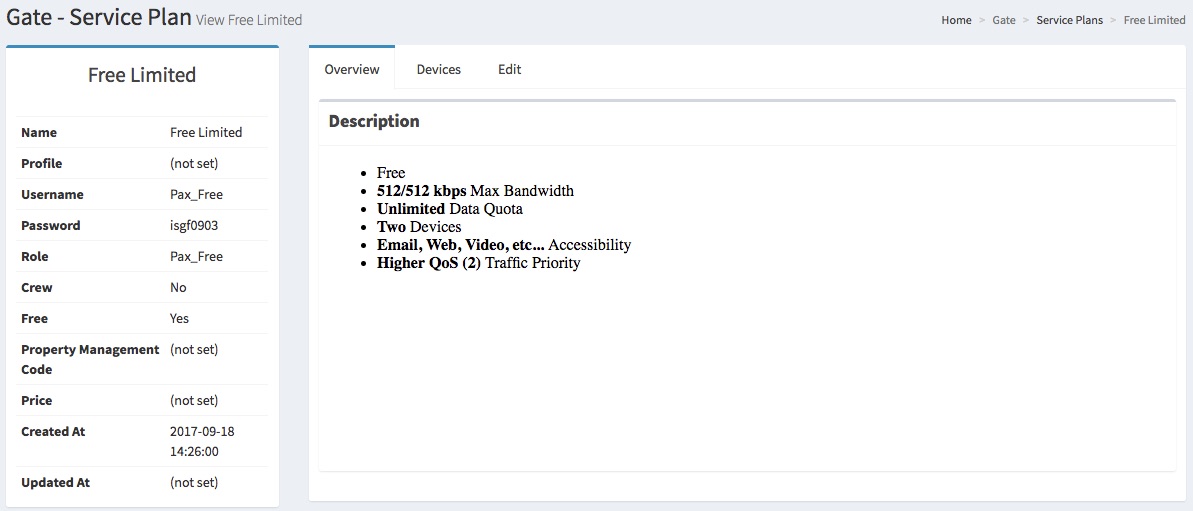Click the Username value Pax_Free
This screenshot has width=1193, height=511.
pos(195,194)
